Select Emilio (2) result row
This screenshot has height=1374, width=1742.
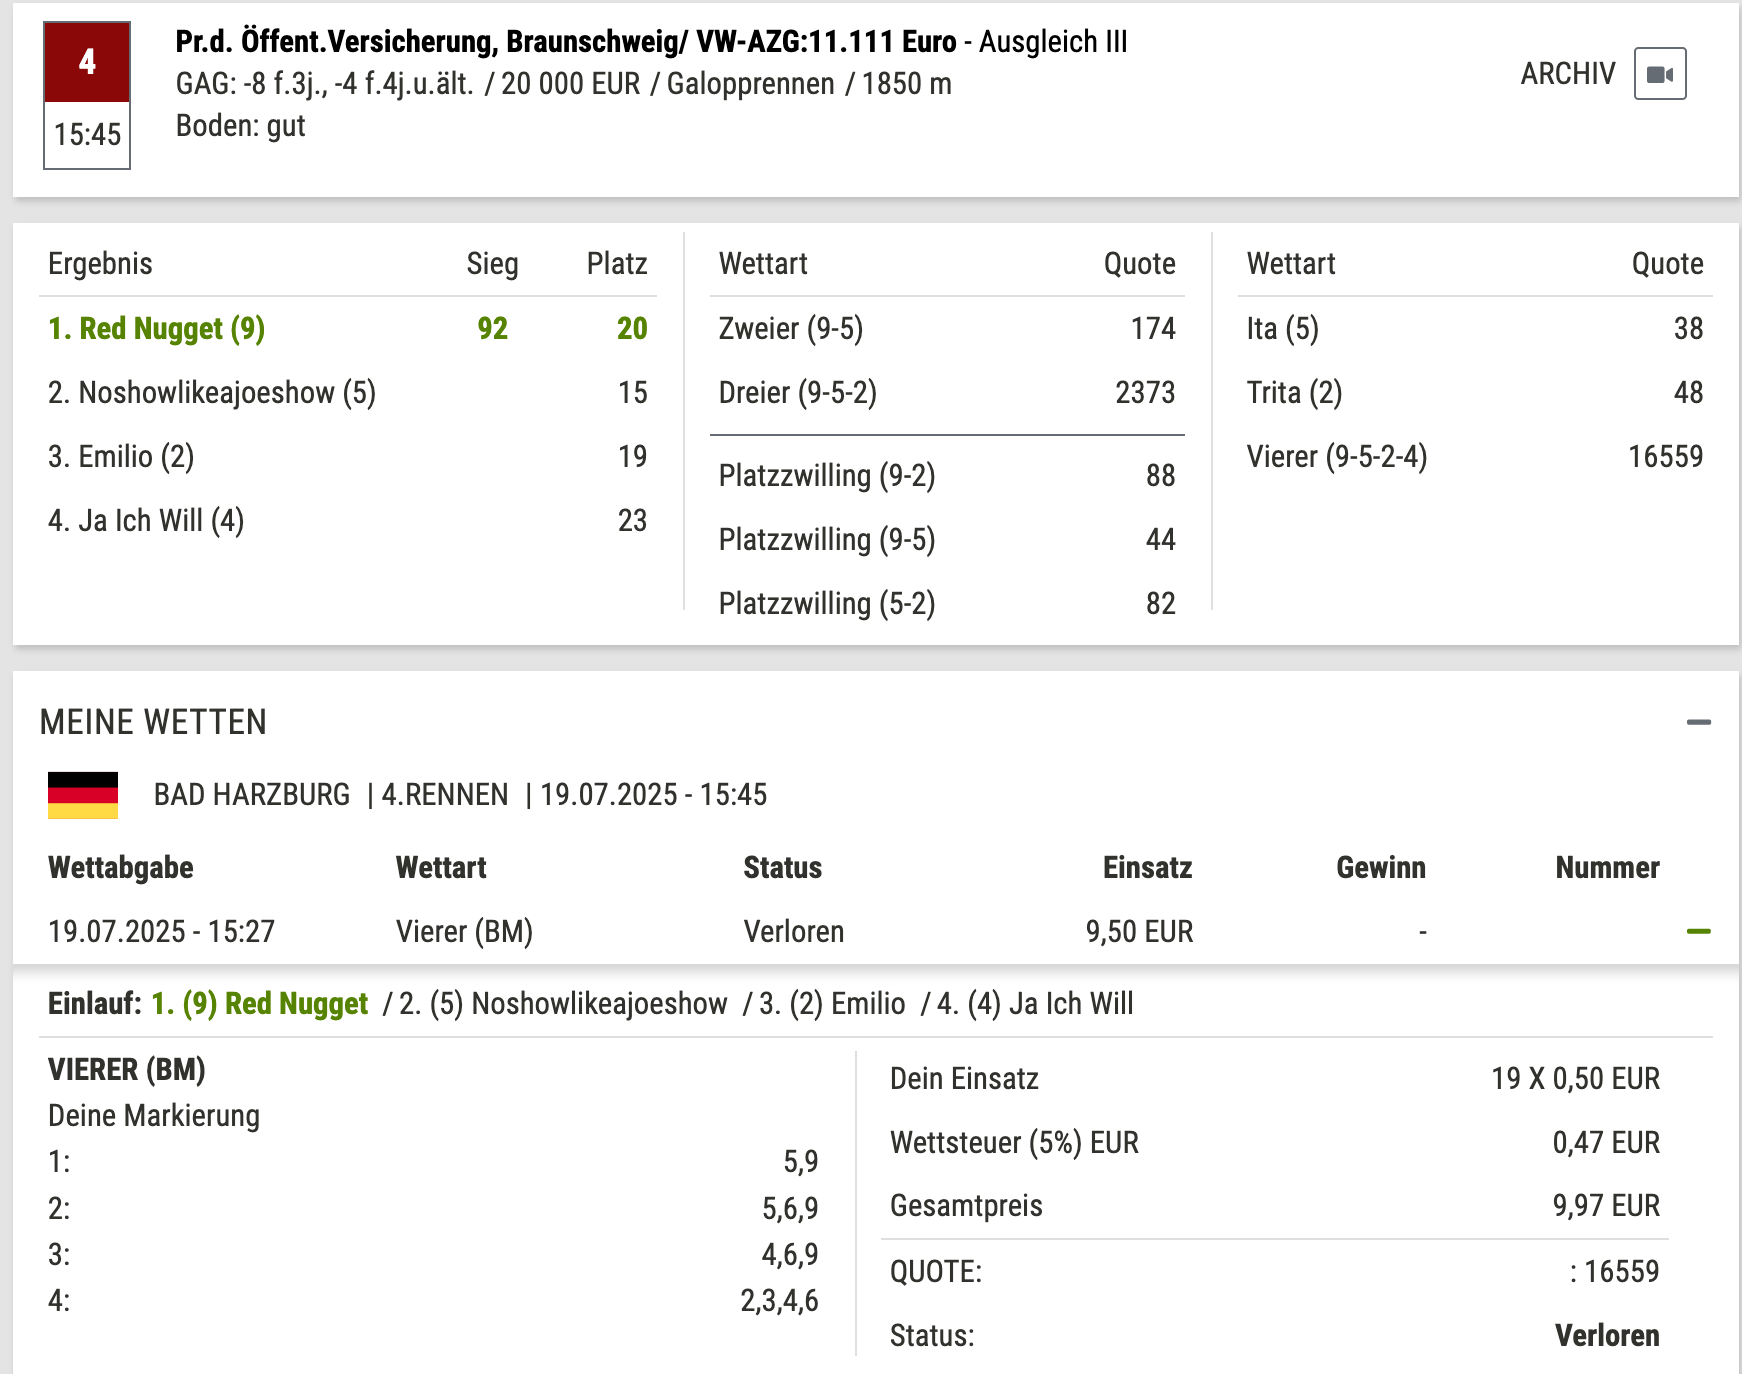pos(348,456)
